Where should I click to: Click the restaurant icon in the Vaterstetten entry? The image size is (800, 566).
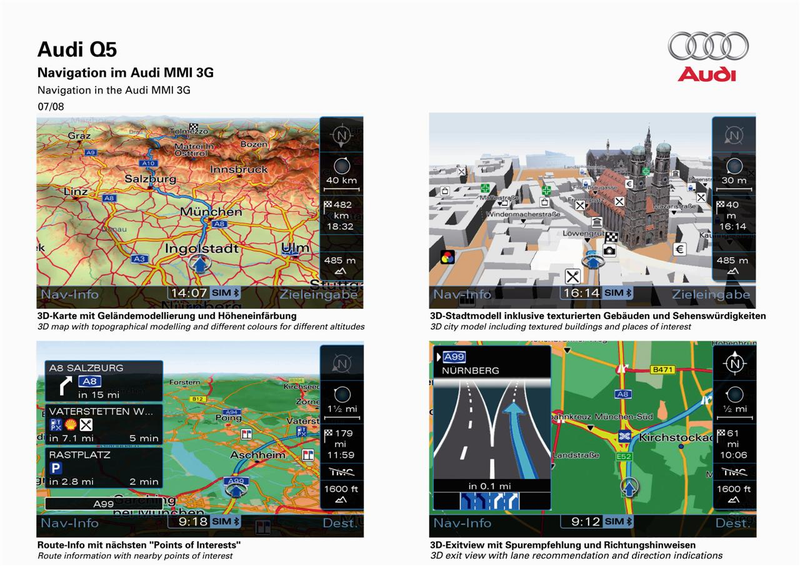tap(86, 425)
